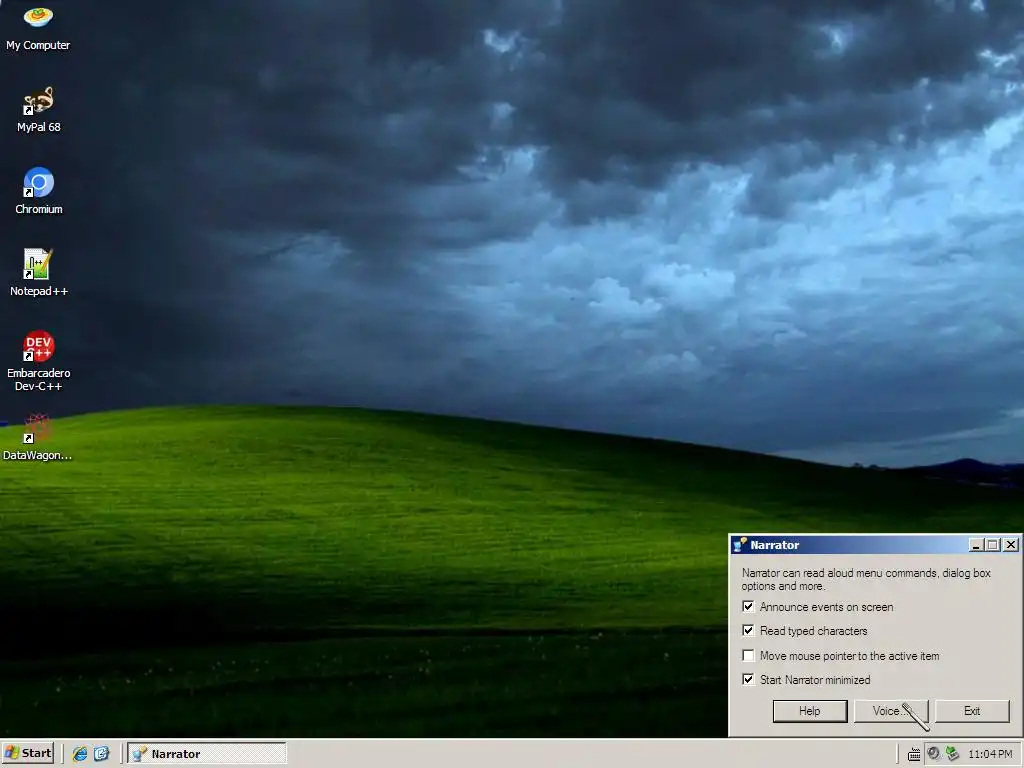Click the Narrator title bar icon
Screen dimensions: 1024x768
coord(740,545)
